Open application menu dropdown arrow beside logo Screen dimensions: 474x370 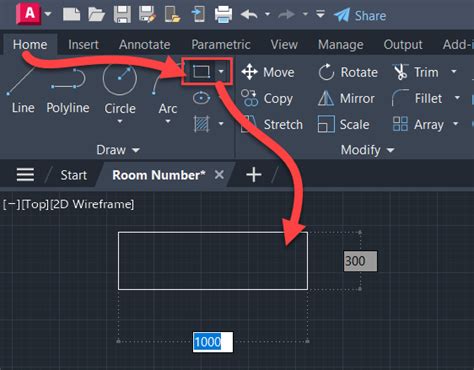pos(48,14)
